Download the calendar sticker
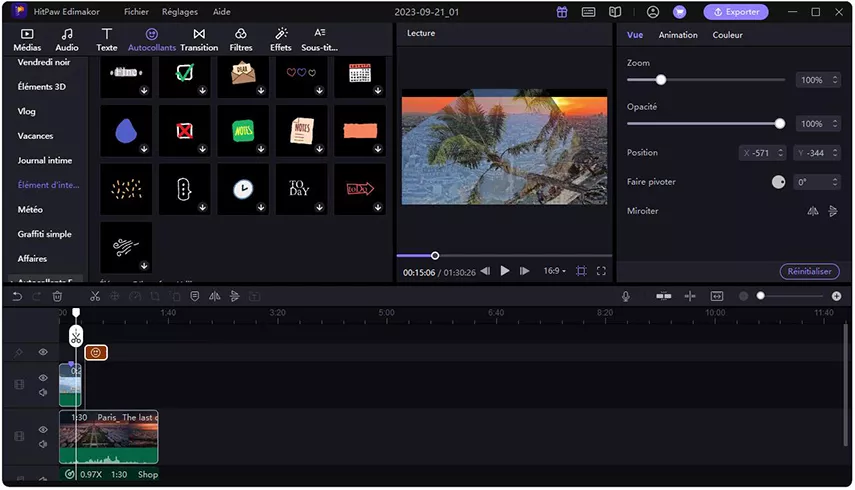The height and width of the screenshot is (490, 855). click(377, 90)
